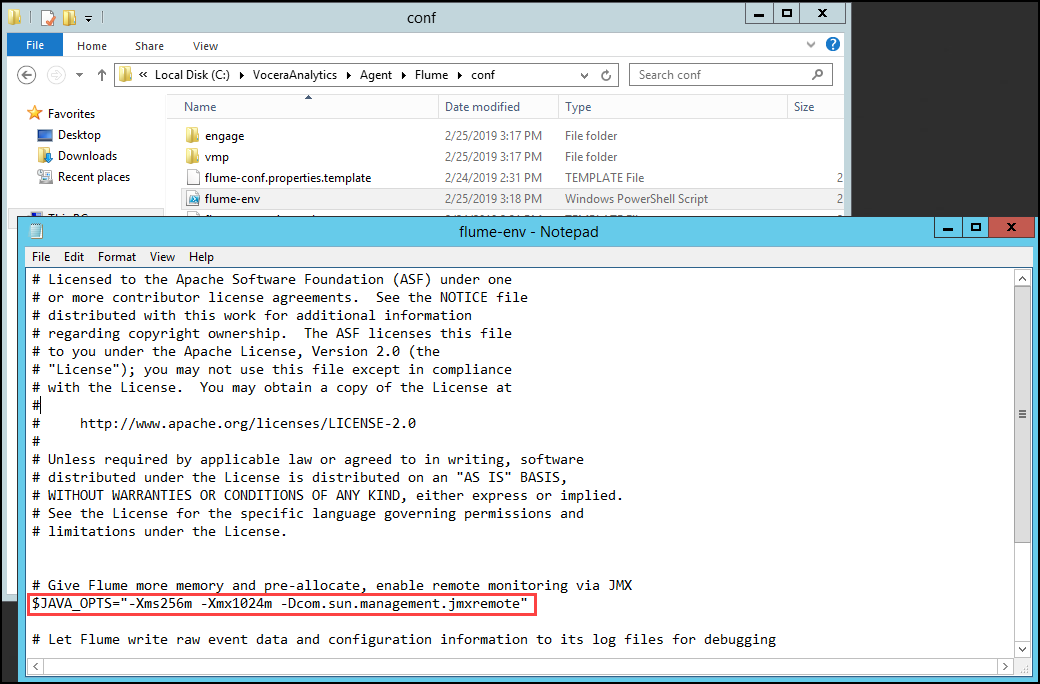Open the Format menu in Notepad
This screenshot has width=1040, height=684.
[x=116, y=256]
